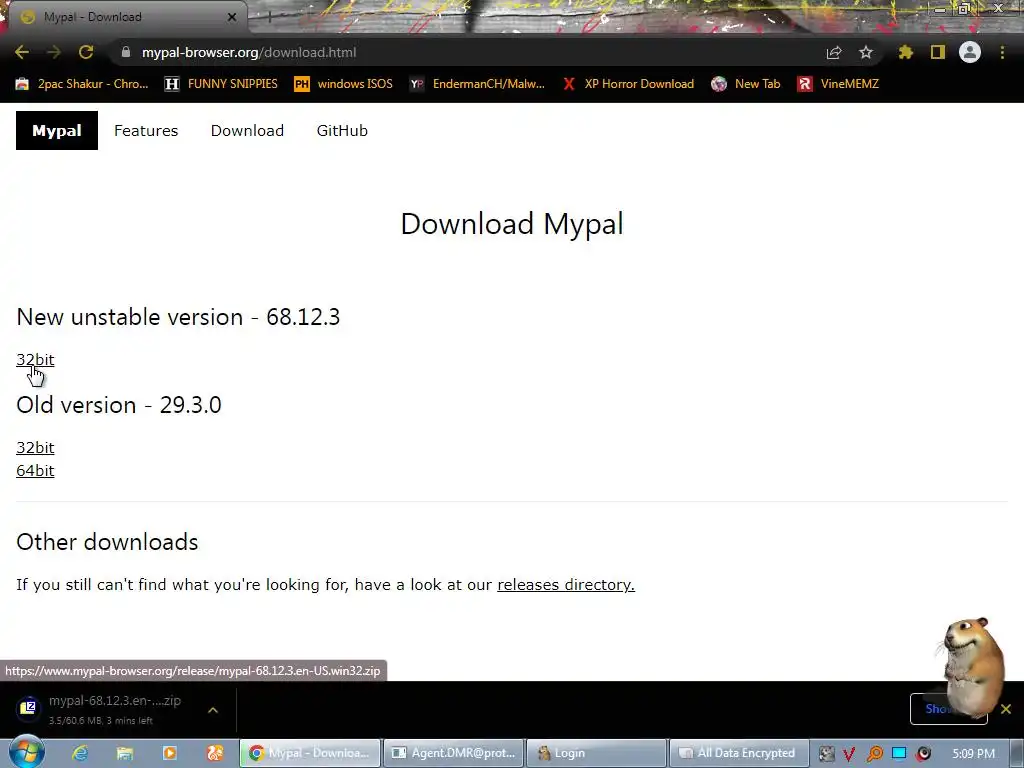The width and height of the screenshot is (1024, 768).
Task: Click the lock icon in the address bar
Action: pyautogui.click(x=126, y=52)
